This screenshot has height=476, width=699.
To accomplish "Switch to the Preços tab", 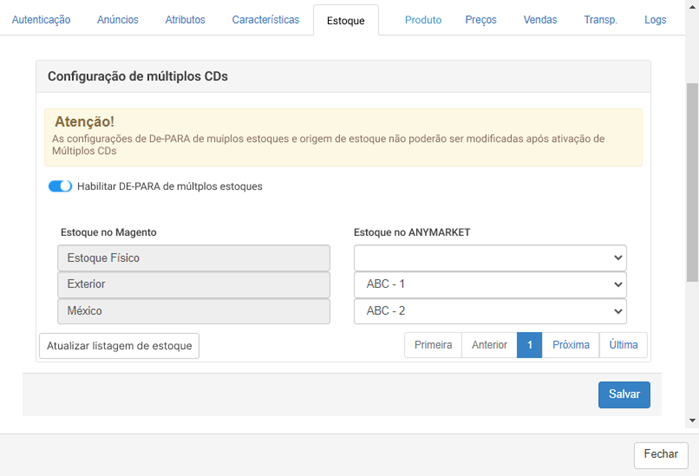I will [481, 20].
